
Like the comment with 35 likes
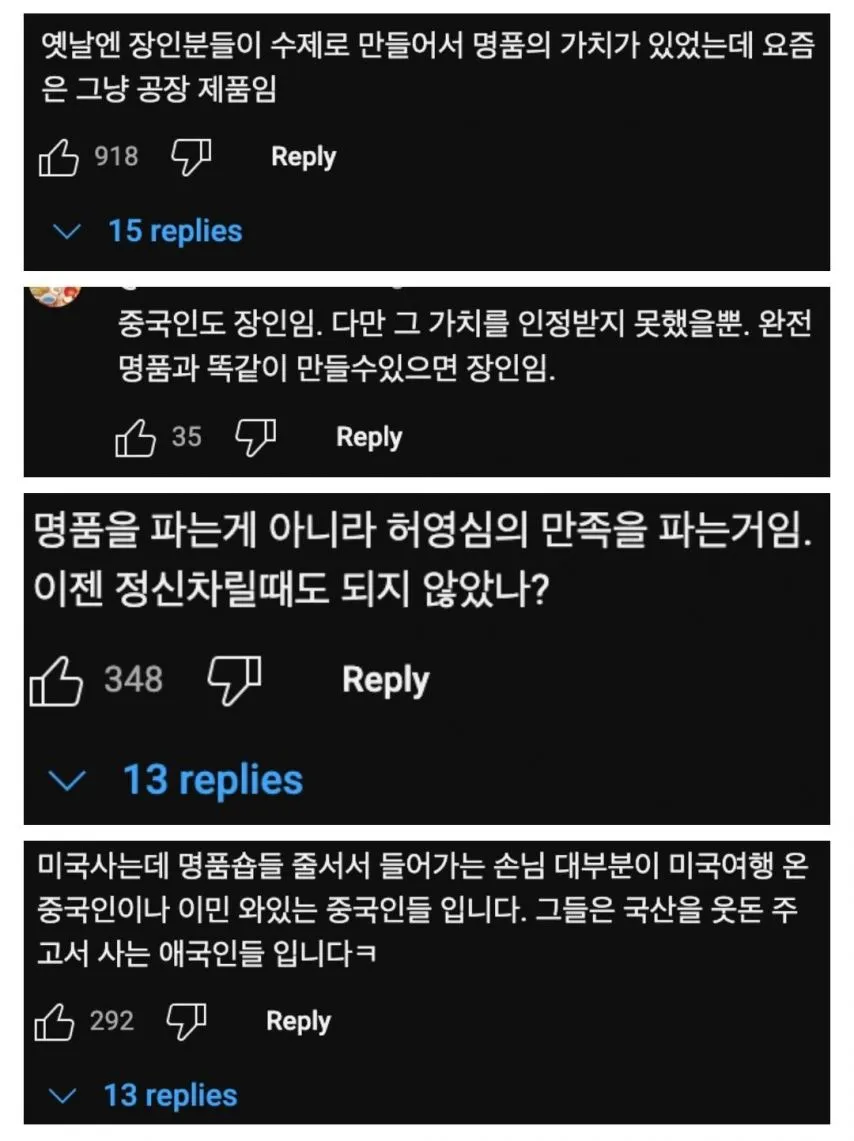point(135,438)
